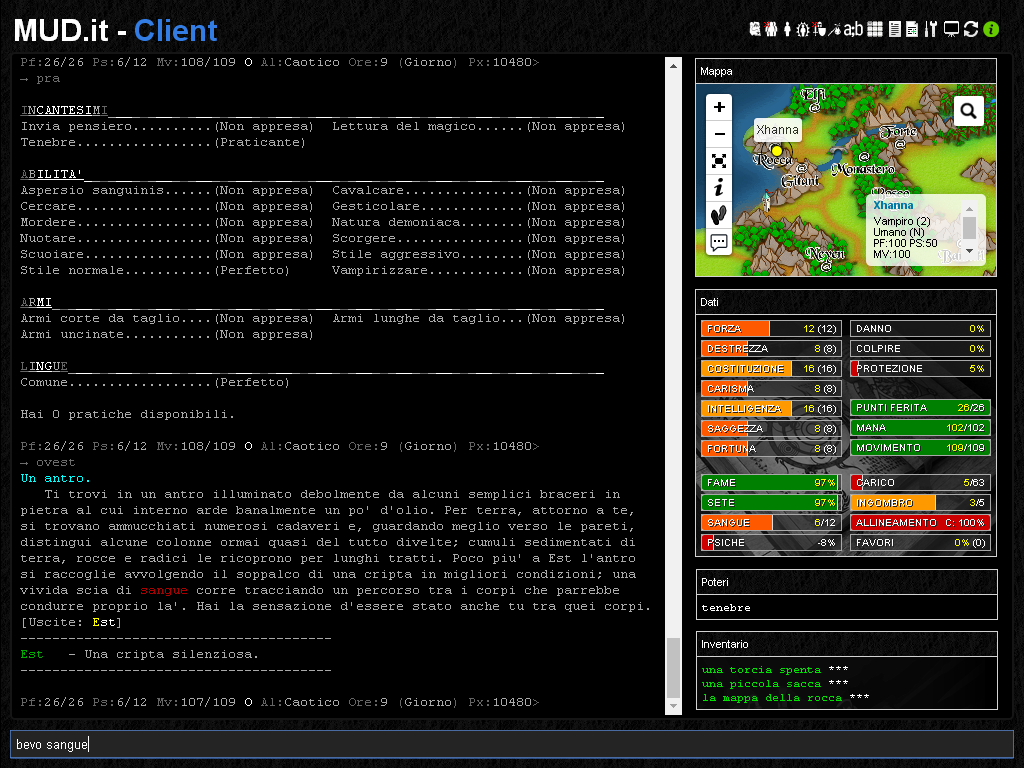Screen dimensions: 1024x768
Task: Switch the map to fullscreen
Action: coord(719,161)
